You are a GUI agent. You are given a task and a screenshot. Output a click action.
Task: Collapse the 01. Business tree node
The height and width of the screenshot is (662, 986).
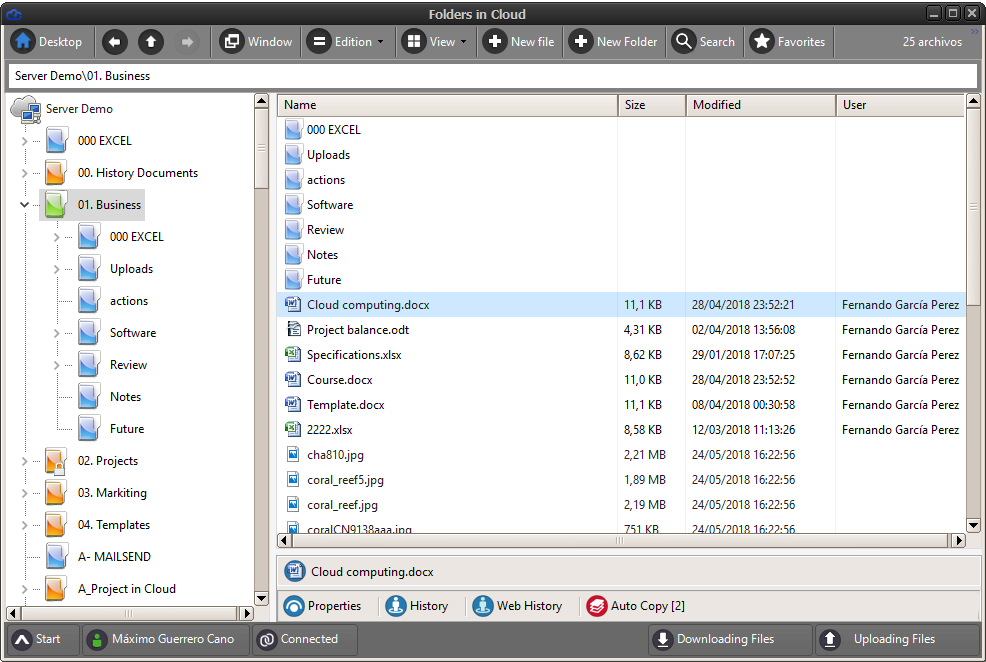[x=25, y=205]
